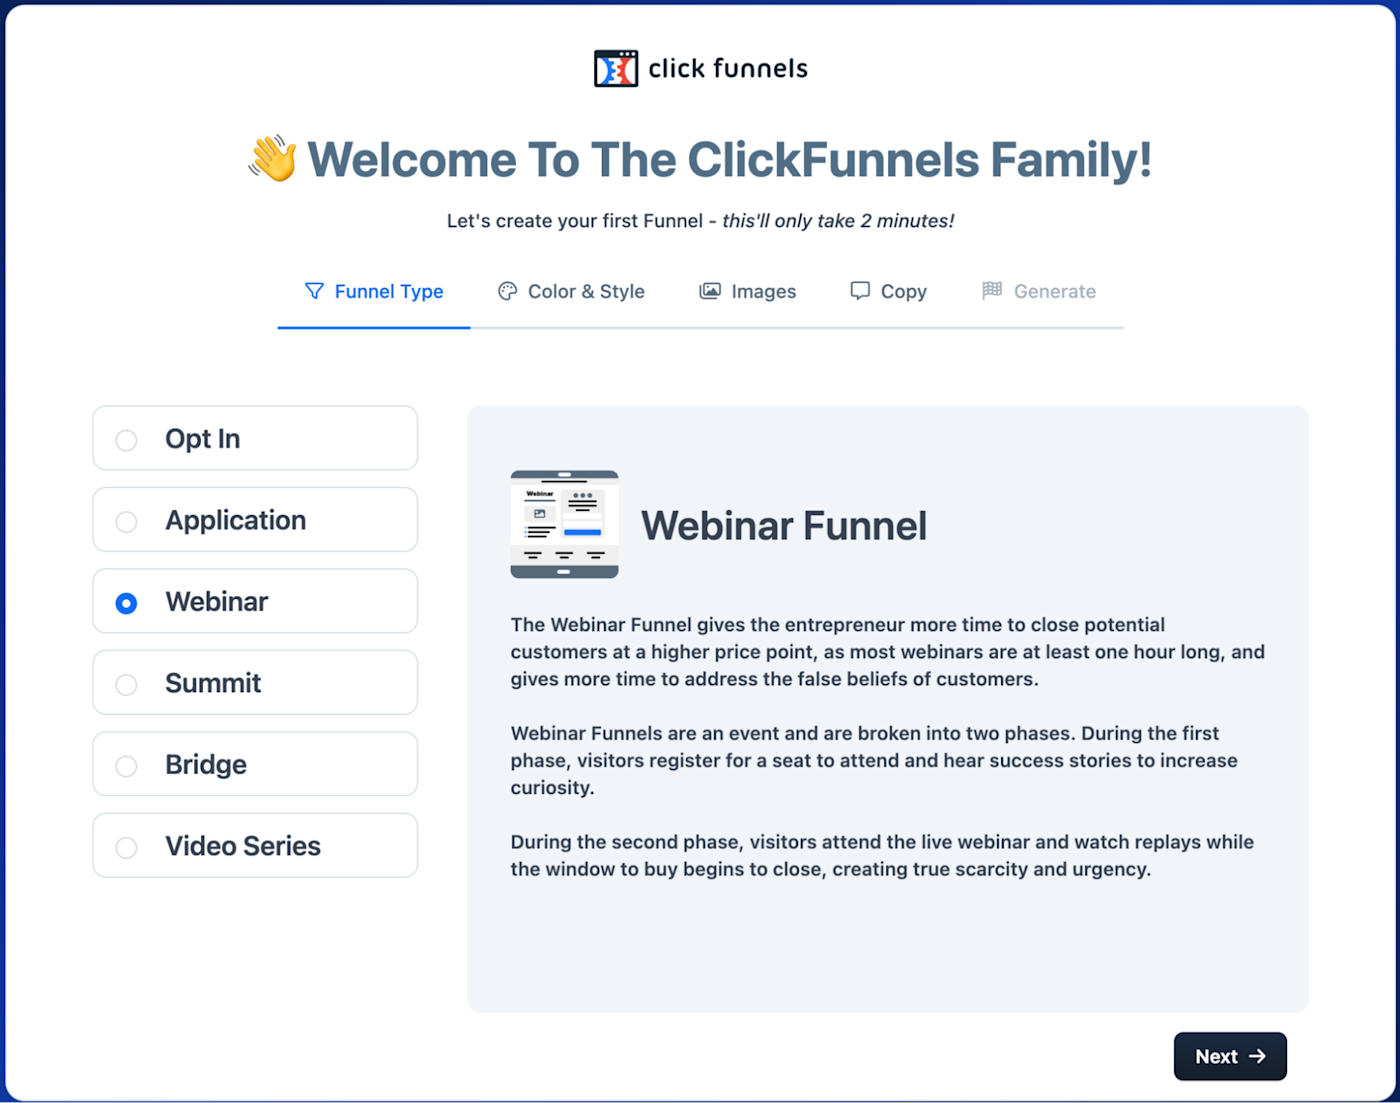Select the Webinar radio button

[126, 603]
